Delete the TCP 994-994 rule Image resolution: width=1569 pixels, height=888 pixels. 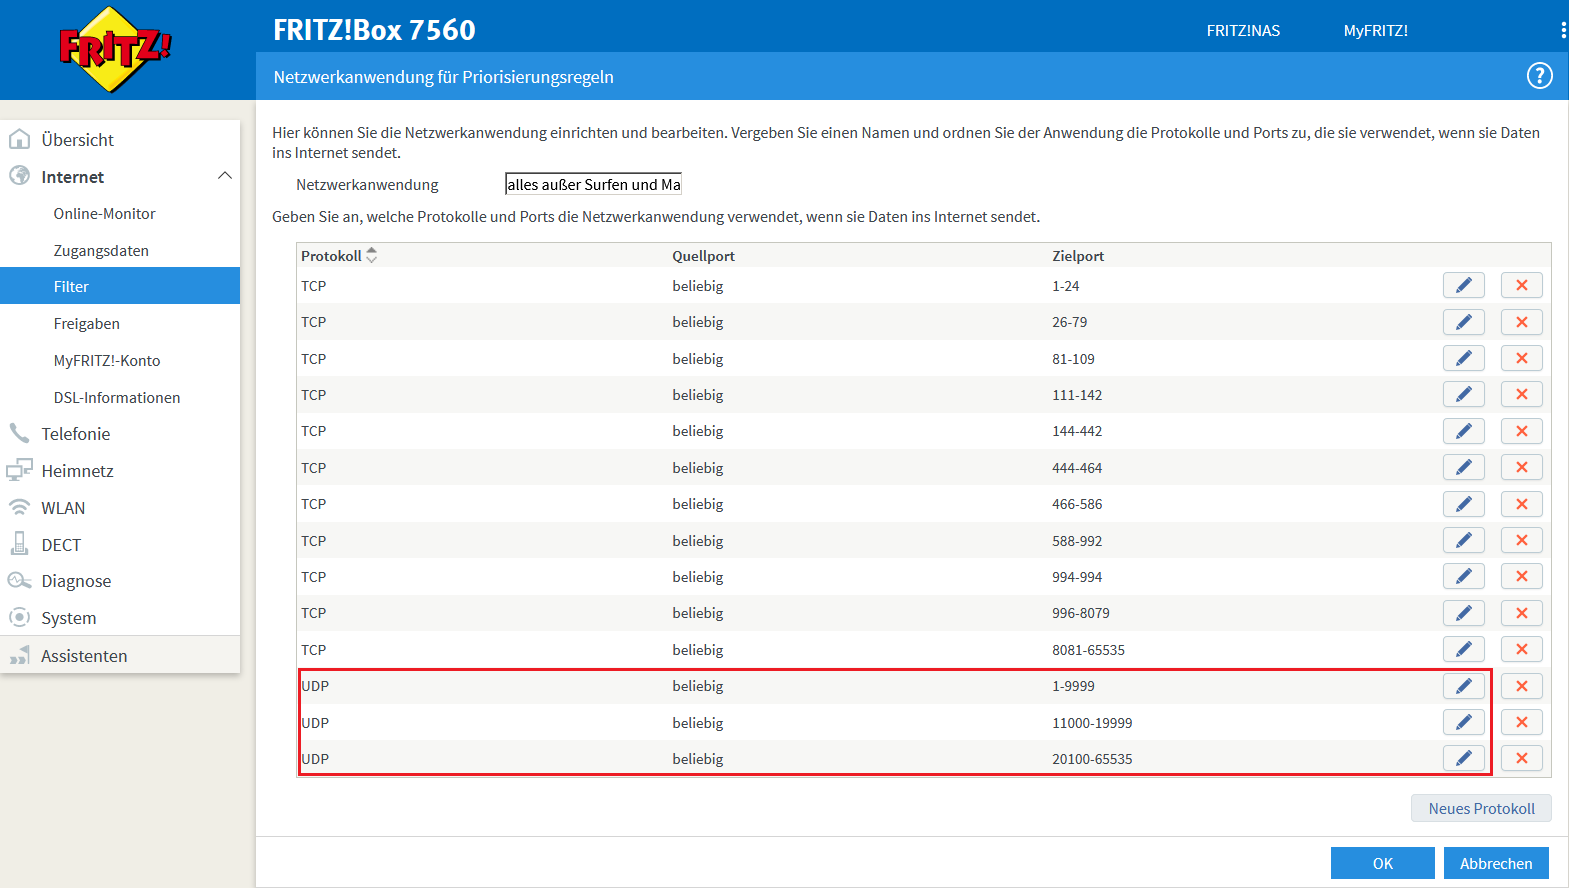(1521, 576)
